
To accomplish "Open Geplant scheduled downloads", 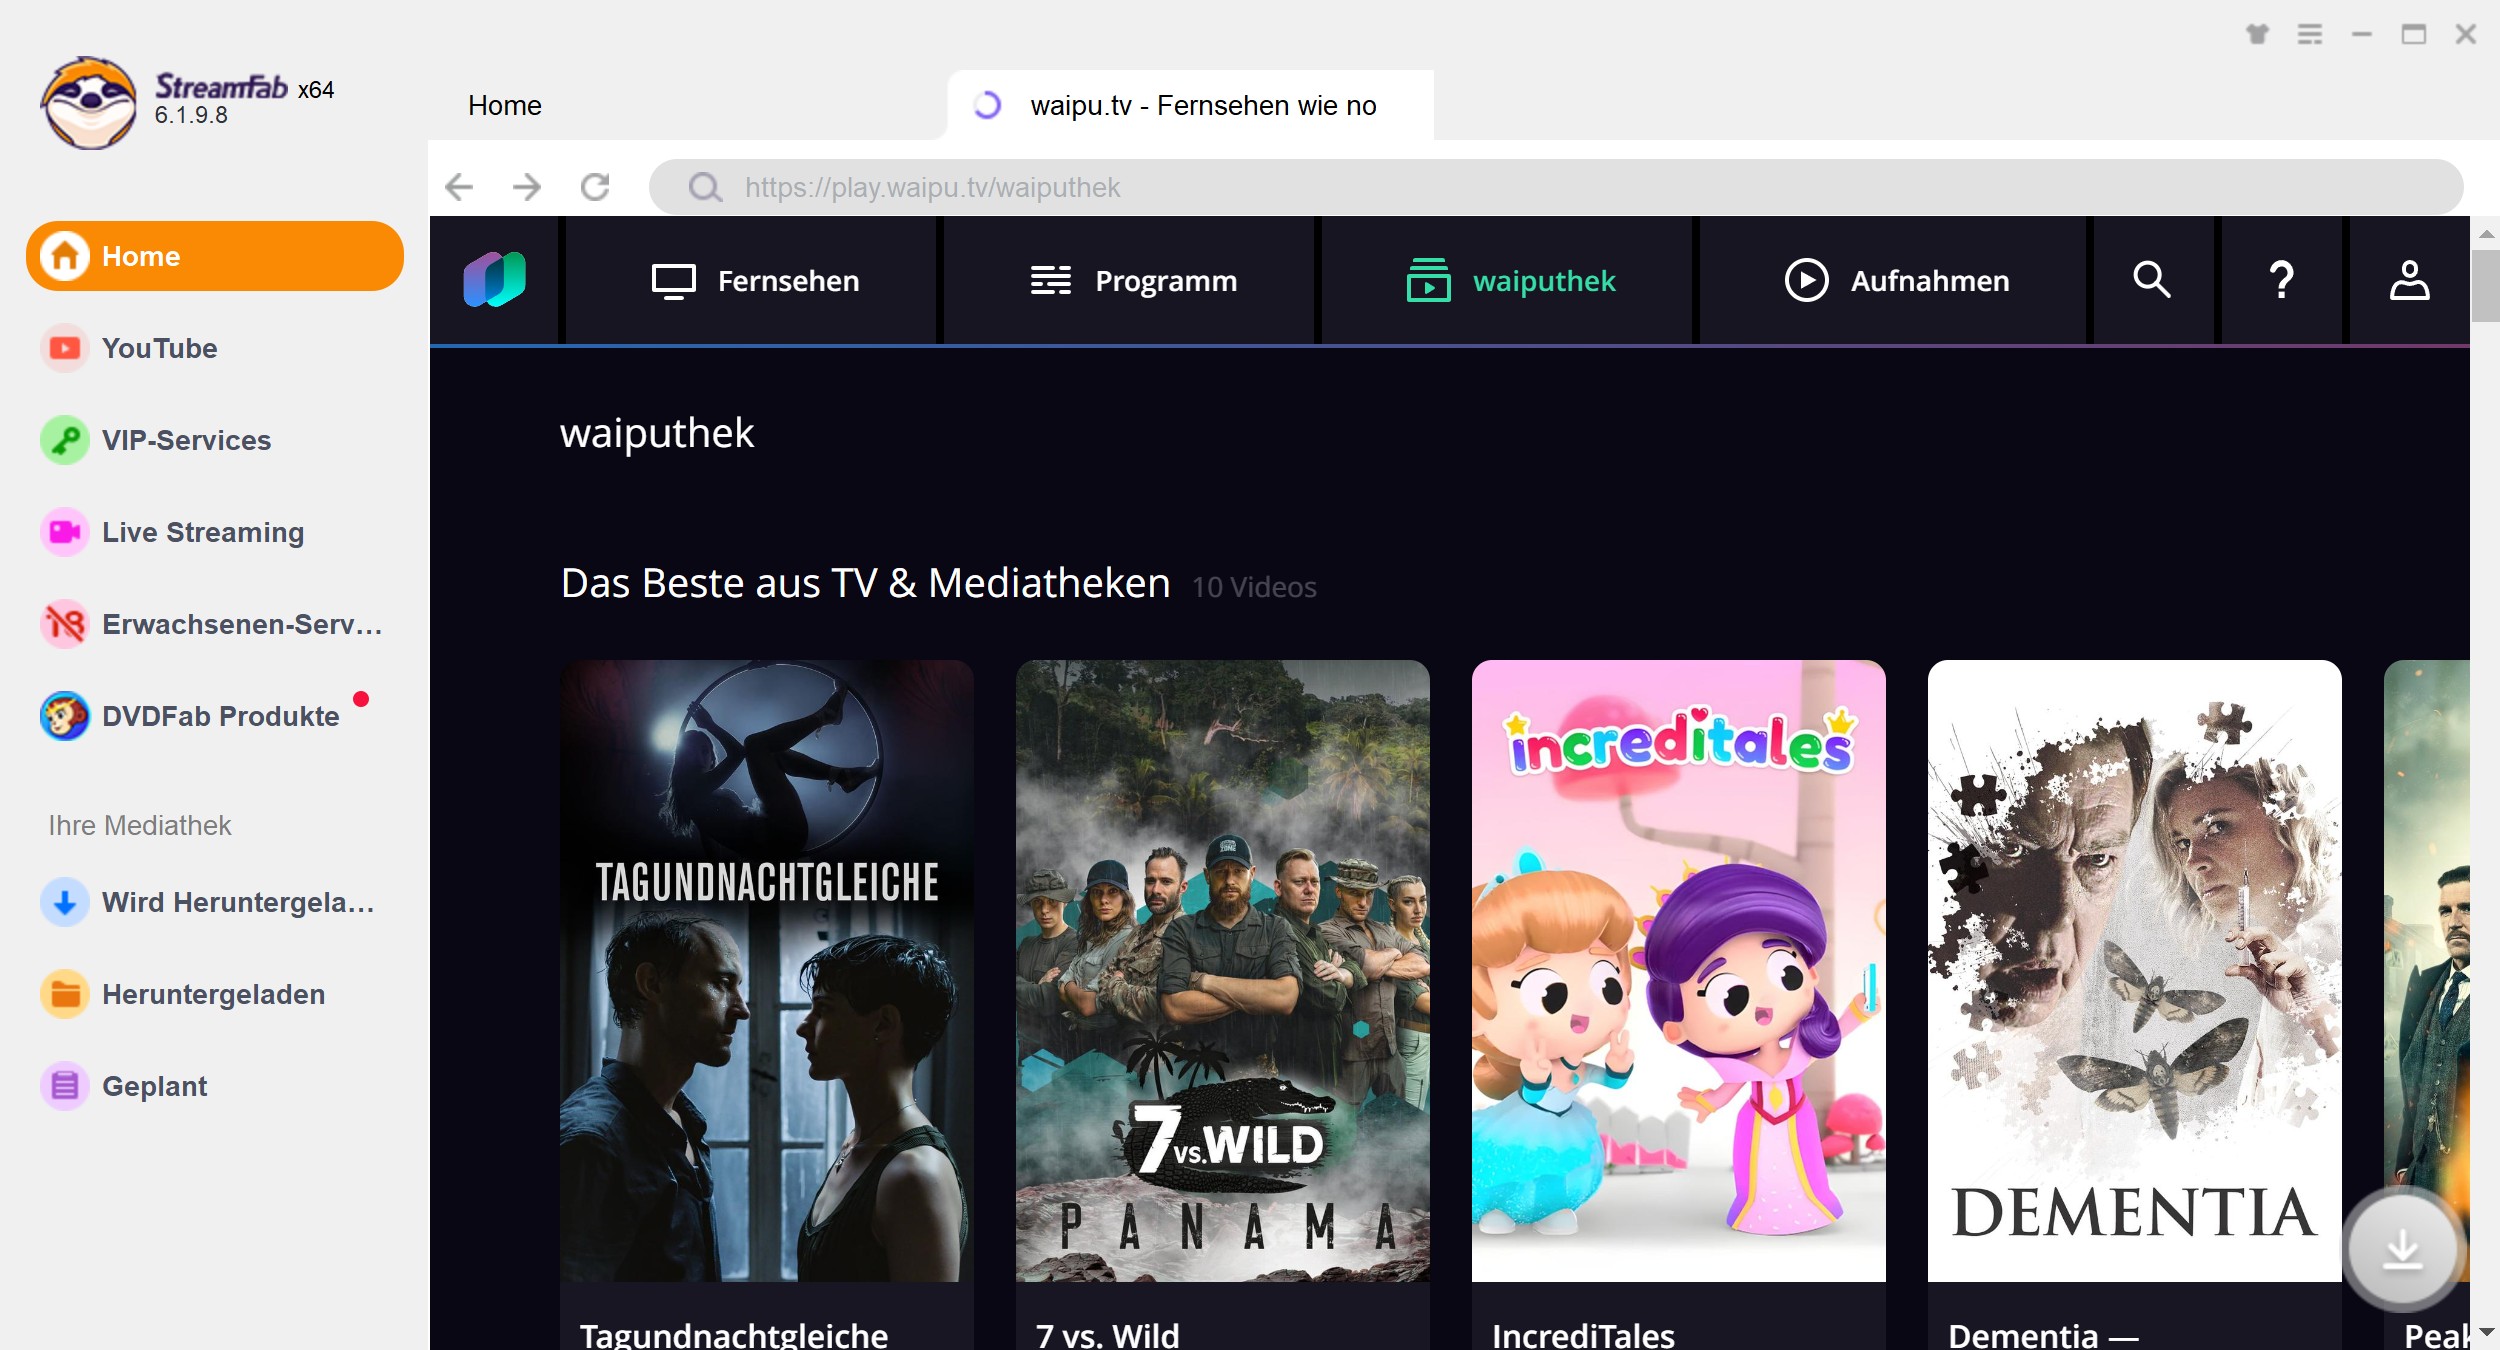I will (215, 1086).
